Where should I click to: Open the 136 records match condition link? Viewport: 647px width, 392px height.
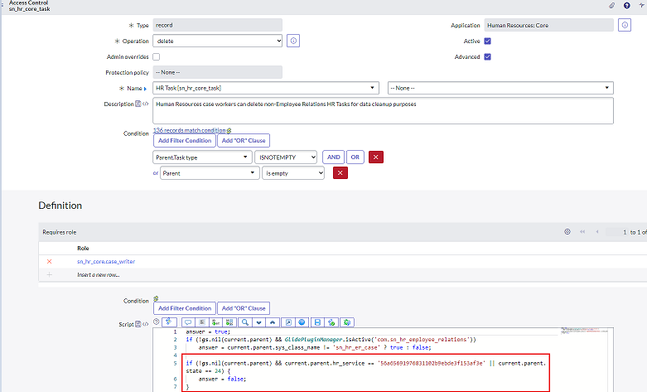pos(189,130)
